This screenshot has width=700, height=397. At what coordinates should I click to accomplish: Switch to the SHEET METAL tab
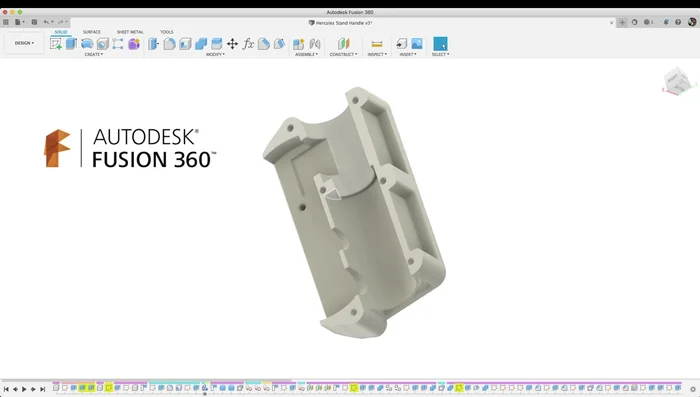pos(130,32)
